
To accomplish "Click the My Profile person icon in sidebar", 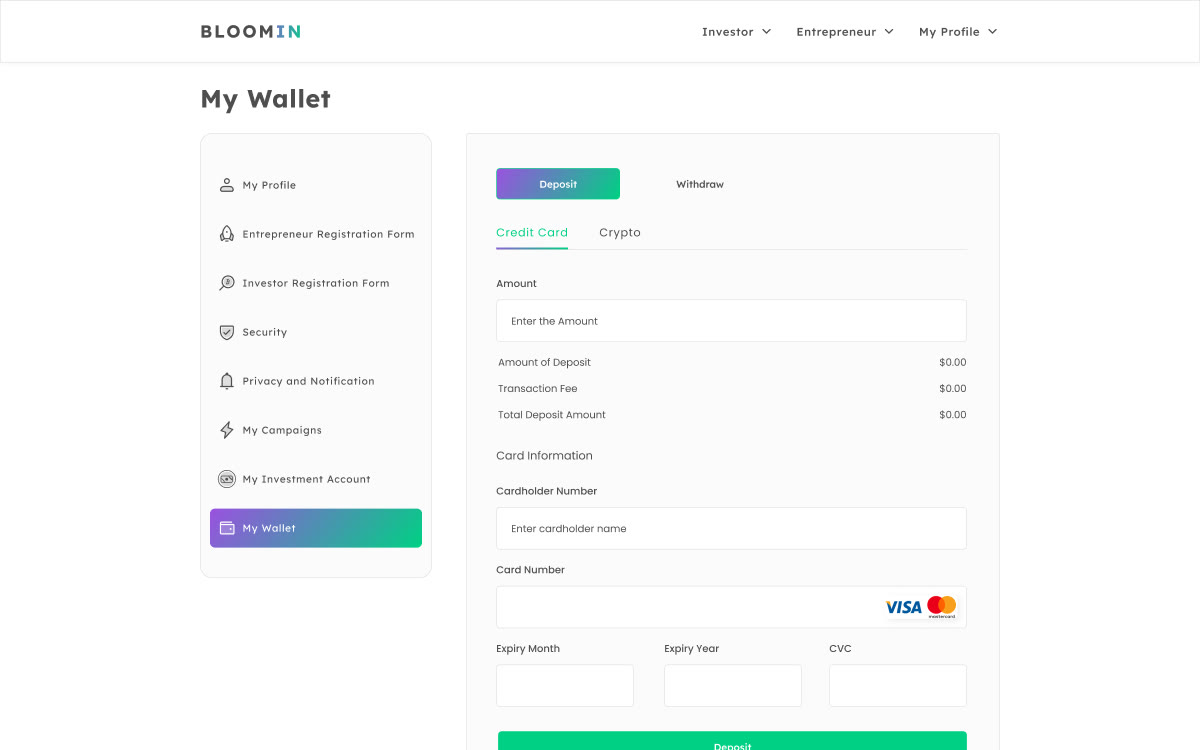I will click(x=227, y=185).
